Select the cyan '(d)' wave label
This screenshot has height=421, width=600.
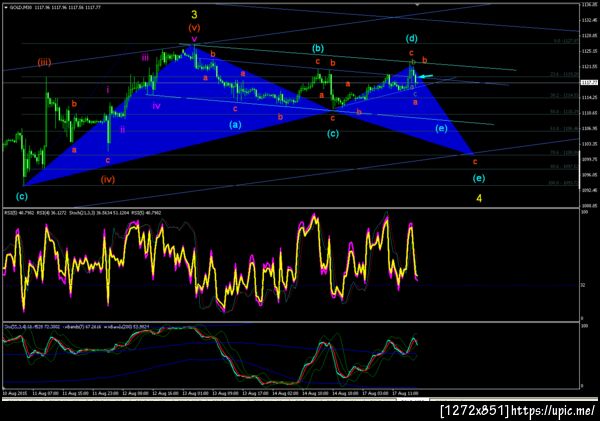click(412, 38)
